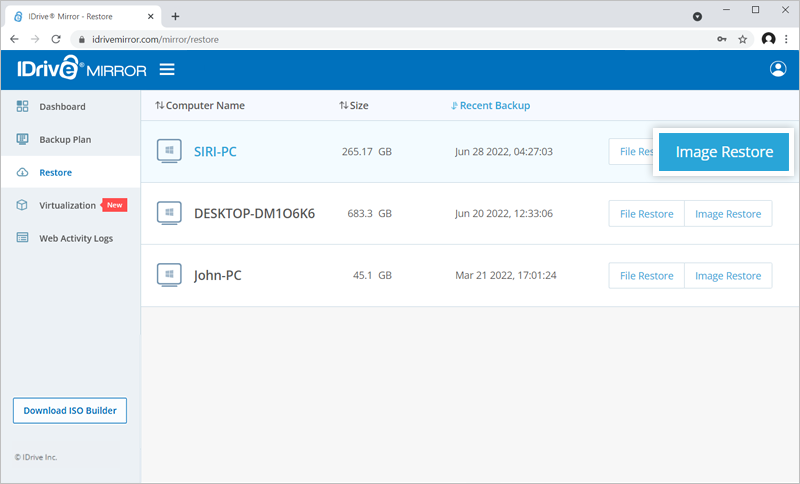This screenshot has height=484, width=800.
Task: Click Image Restore for John-PC
Action: point(728,276)
